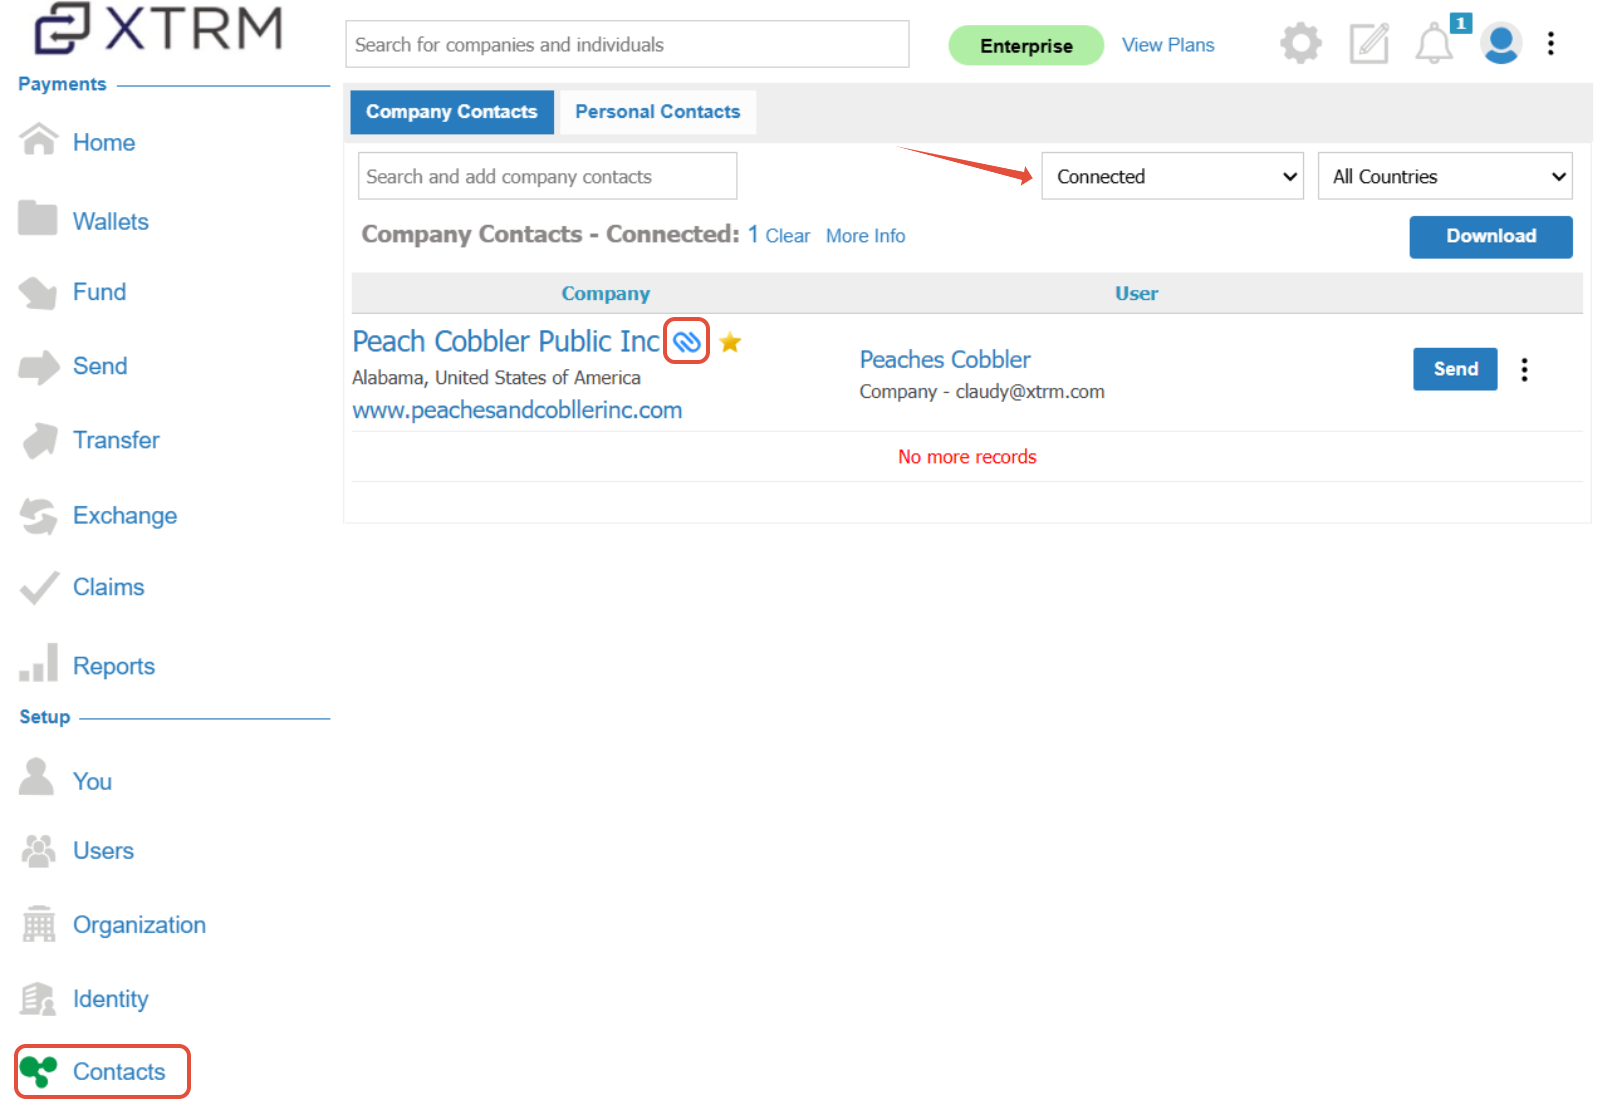Visit www.peachesandcobllerinc.com link
Image resolution: width=1617 pixels, height=1100 pixels.
(517, 410)
